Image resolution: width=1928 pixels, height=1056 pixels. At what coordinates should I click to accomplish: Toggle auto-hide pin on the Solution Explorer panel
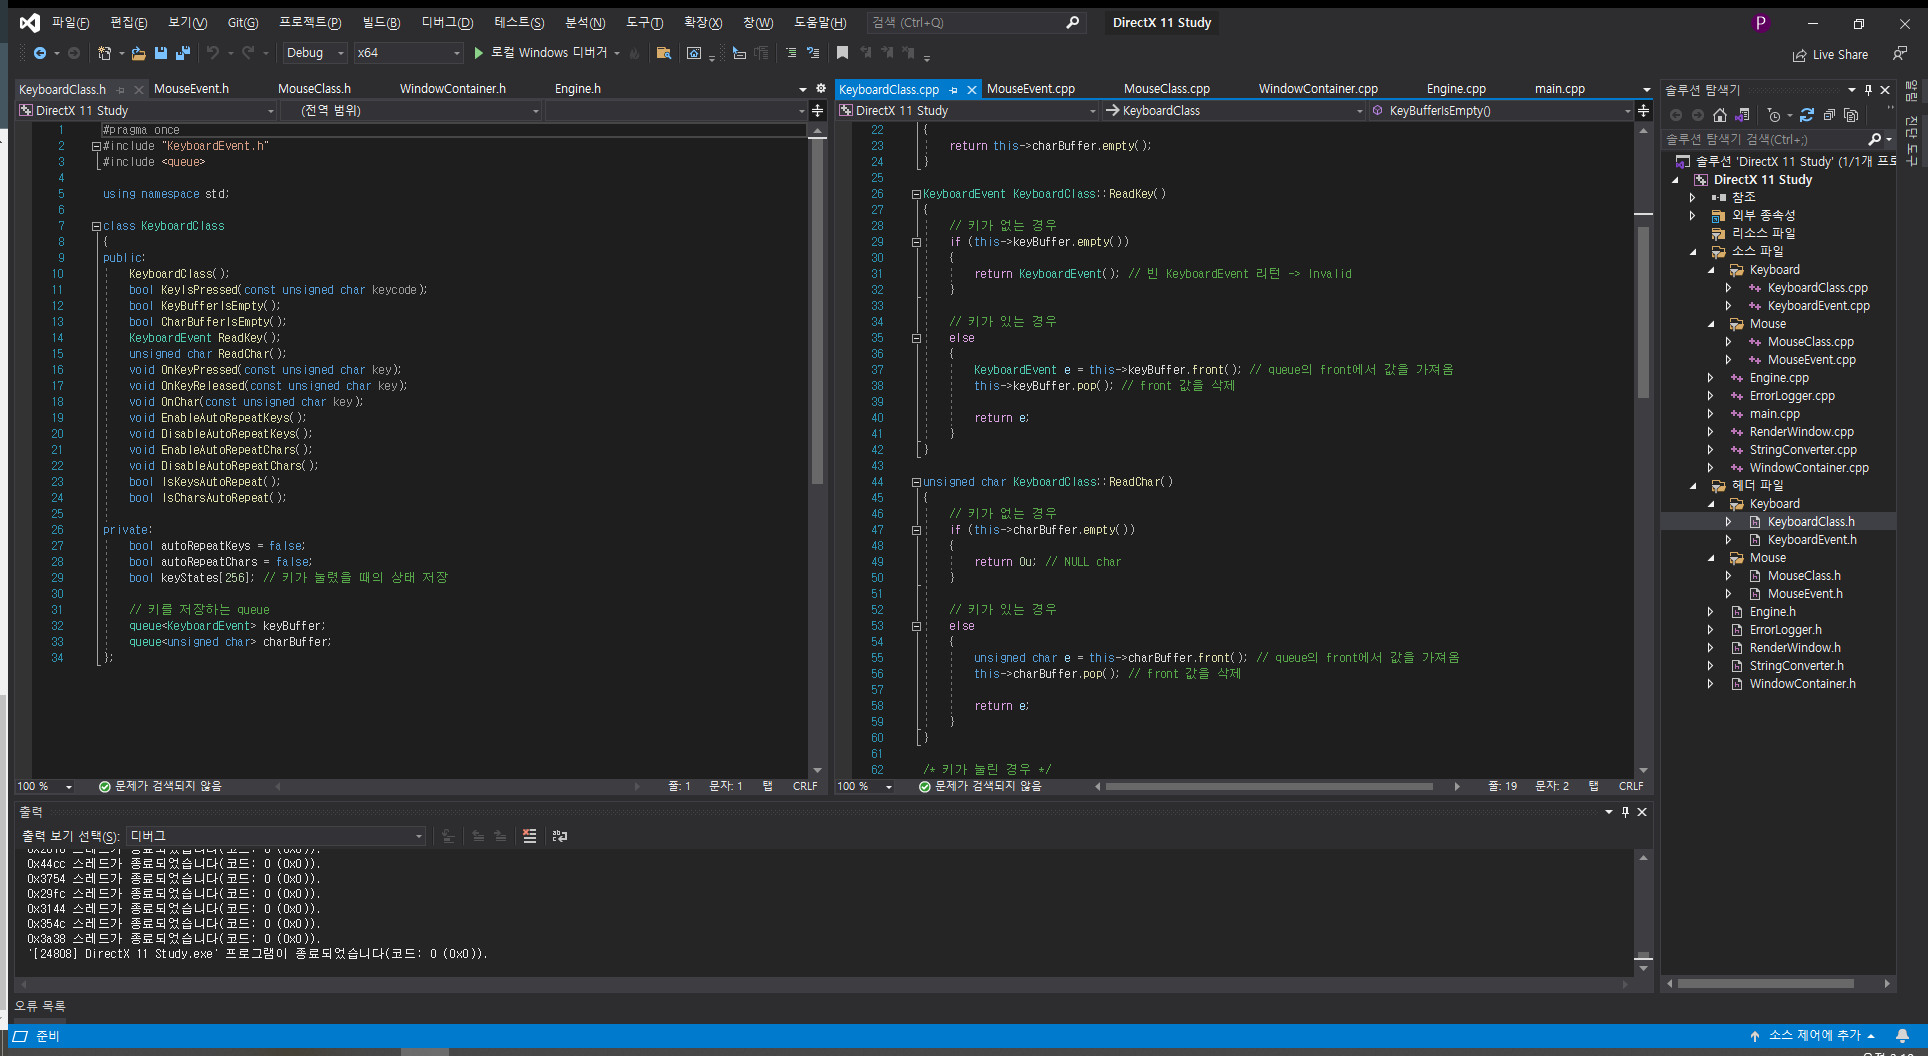coord(1868,90)
